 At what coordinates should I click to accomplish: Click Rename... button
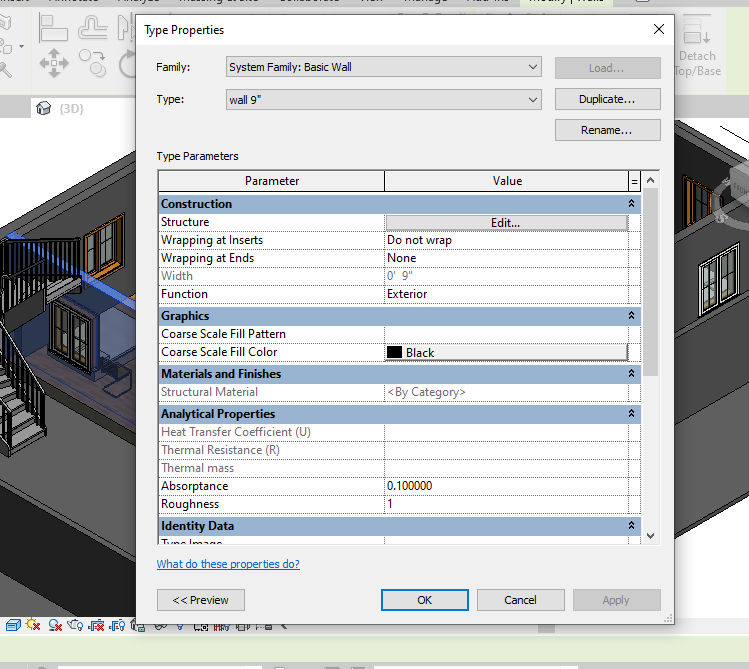608,130
